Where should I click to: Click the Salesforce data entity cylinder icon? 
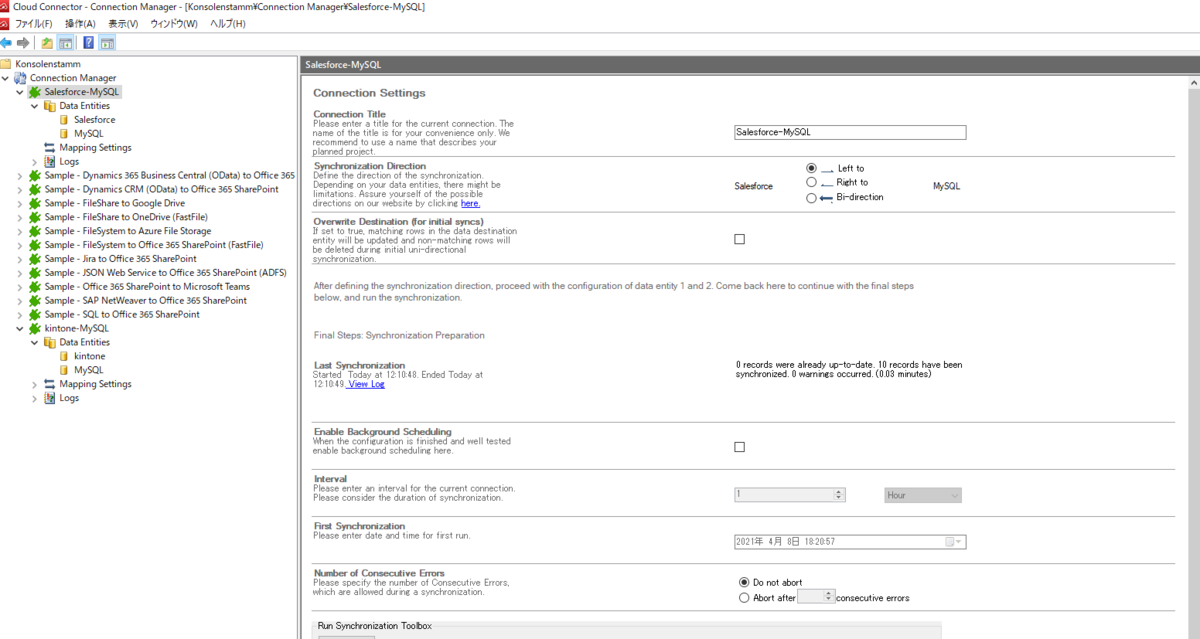tap(65, 120)
